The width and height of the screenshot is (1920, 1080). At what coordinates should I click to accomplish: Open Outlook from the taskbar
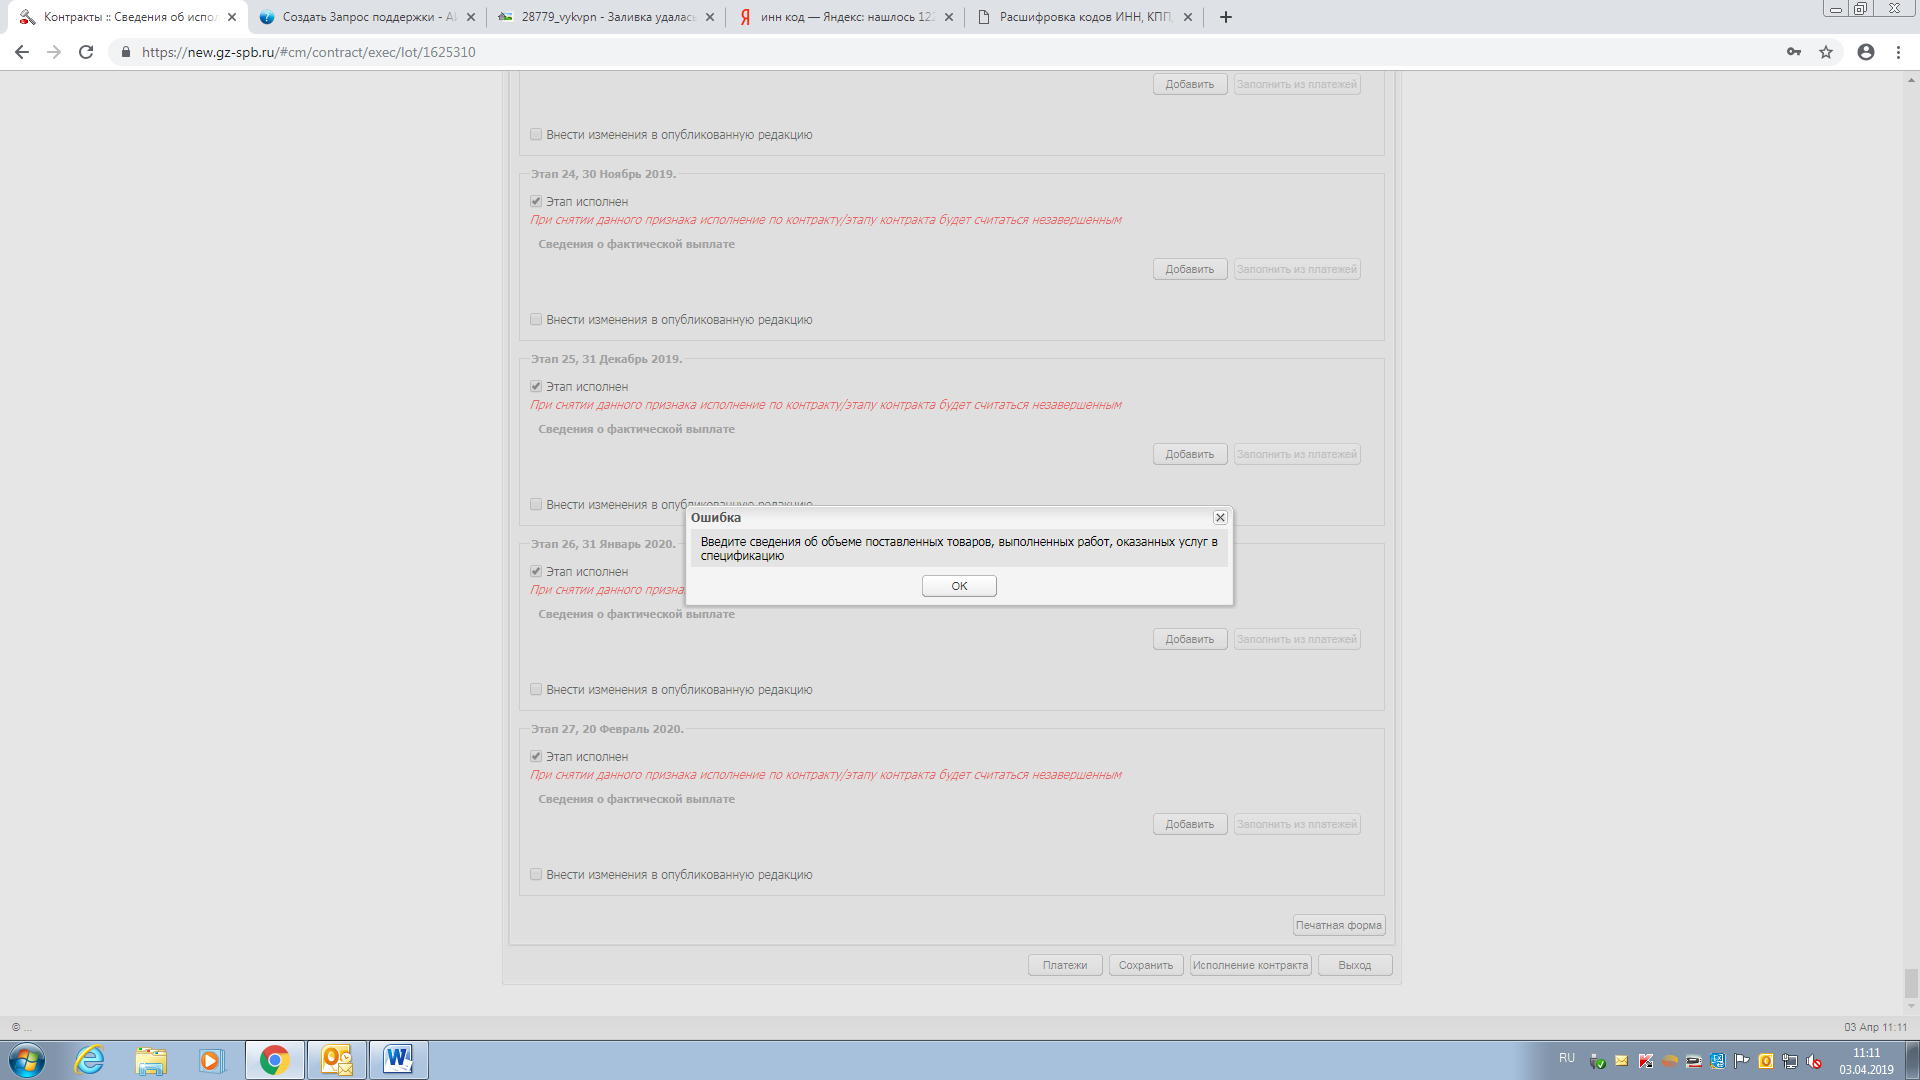click(x=336, y=1059)
